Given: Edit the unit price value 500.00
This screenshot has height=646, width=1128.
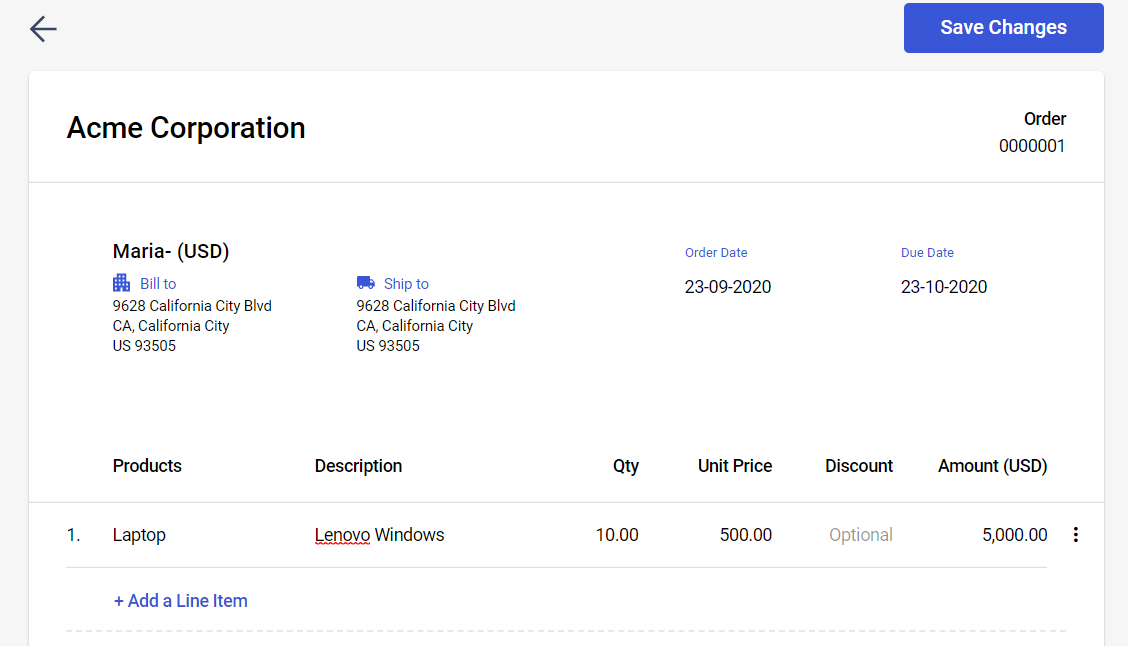Looking at the screenshot, I should [746, 535].
